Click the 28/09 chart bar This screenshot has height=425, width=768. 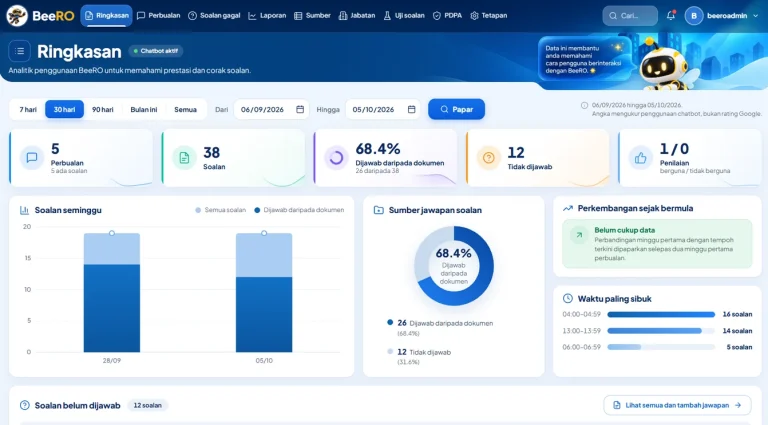click(x=112, y=292)
